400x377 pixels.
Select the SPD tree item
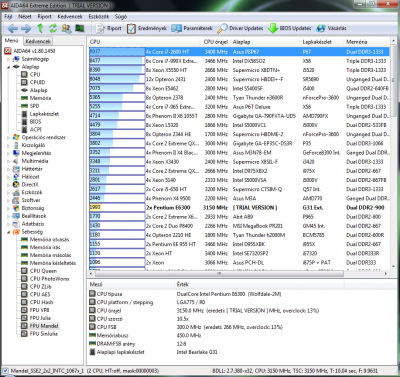point(30,106)
